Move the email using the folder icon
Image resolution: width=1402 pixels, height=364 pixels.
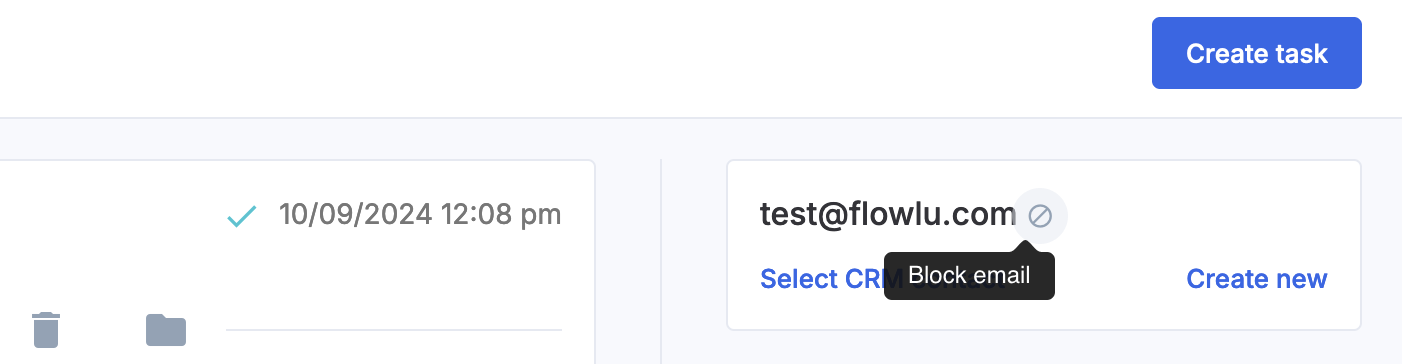(166, 329)
